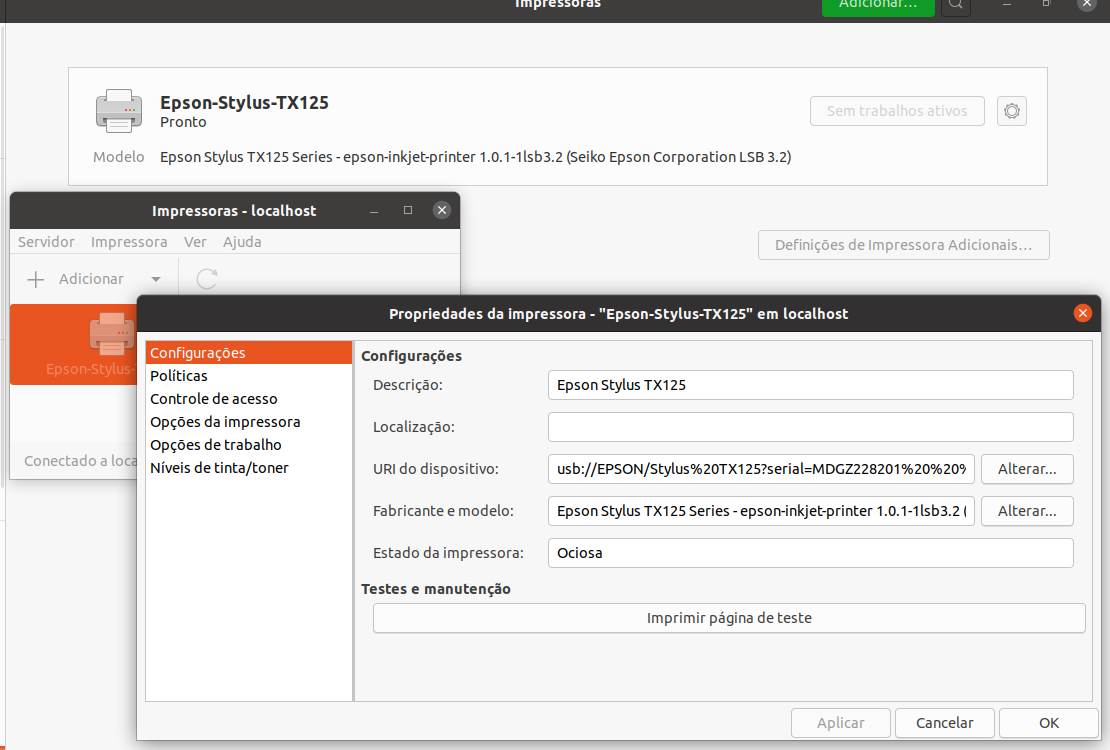The width and height of the screenshot is (1110, 750).
Task: Click the Cancelar button
Action: 944,722
